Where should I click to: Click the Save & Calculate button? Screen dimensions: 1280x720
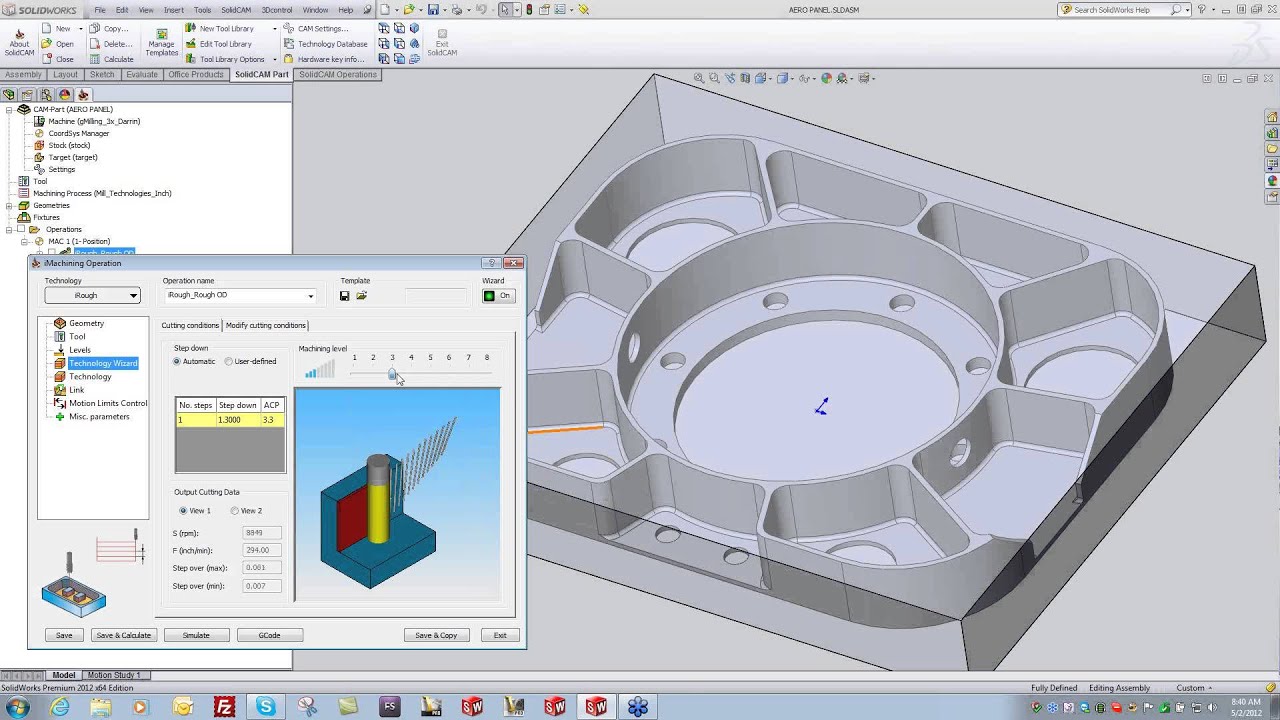(x=123, y=635)
